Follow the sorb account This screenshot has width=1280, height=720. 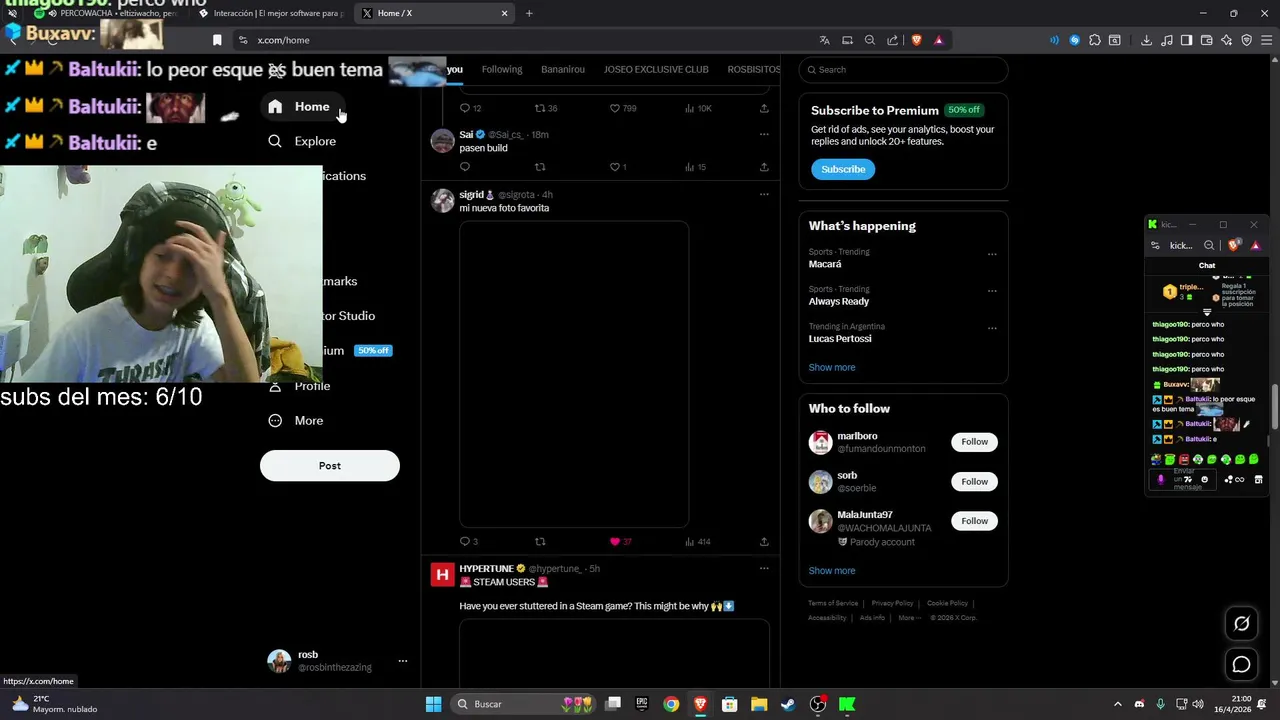(974, 481)
